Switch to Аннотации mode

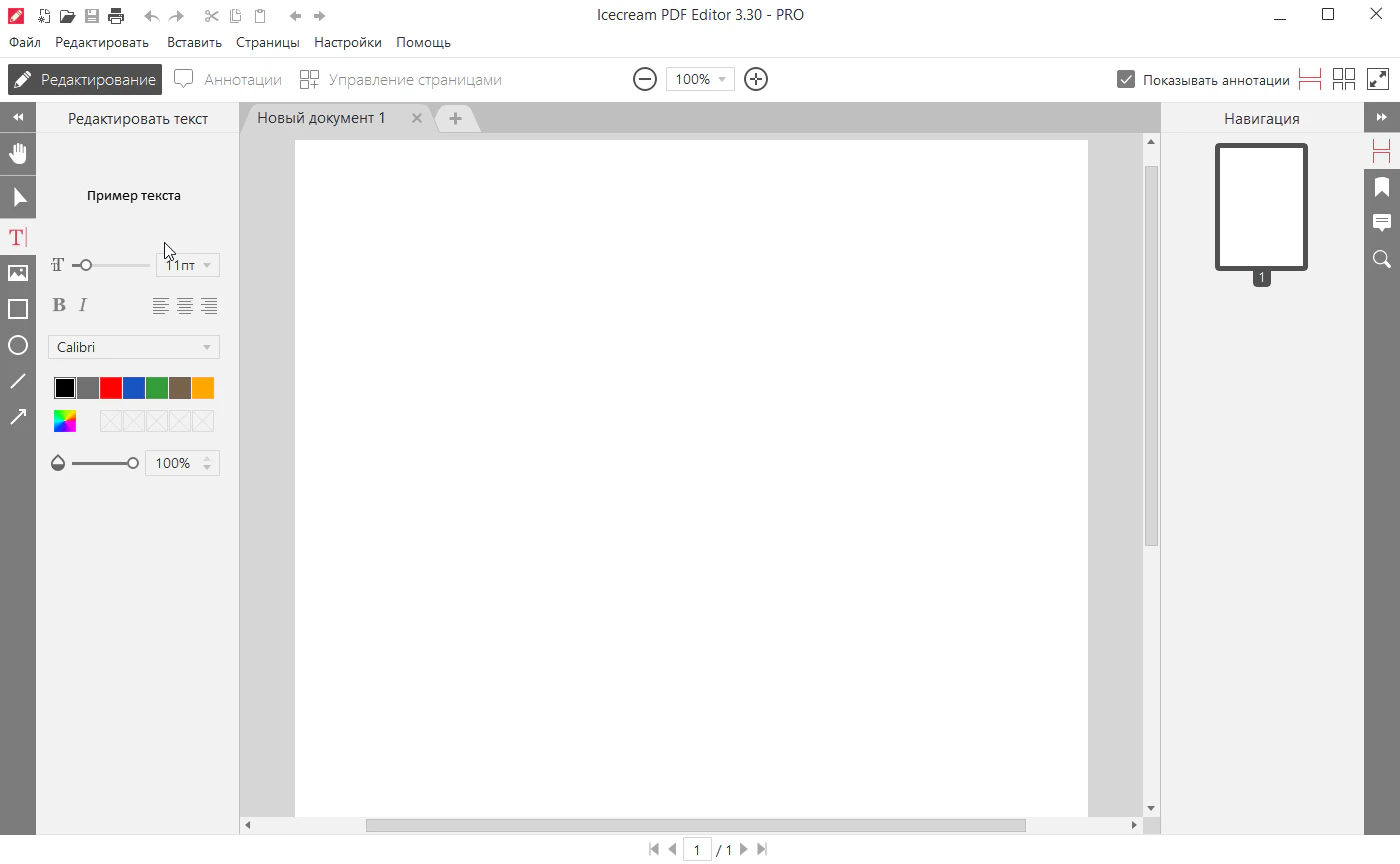tap(229, 80)
